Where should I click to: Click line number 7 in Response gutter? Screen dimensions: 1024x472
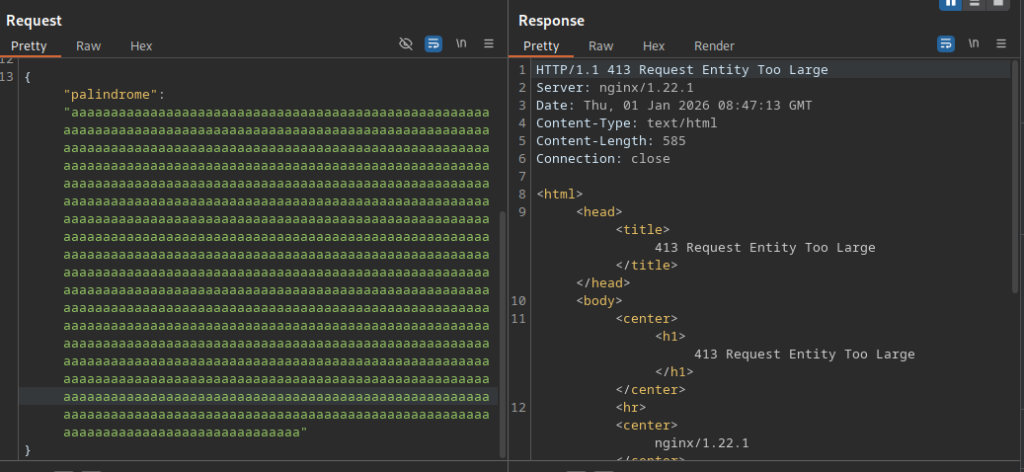pos(522,176)
